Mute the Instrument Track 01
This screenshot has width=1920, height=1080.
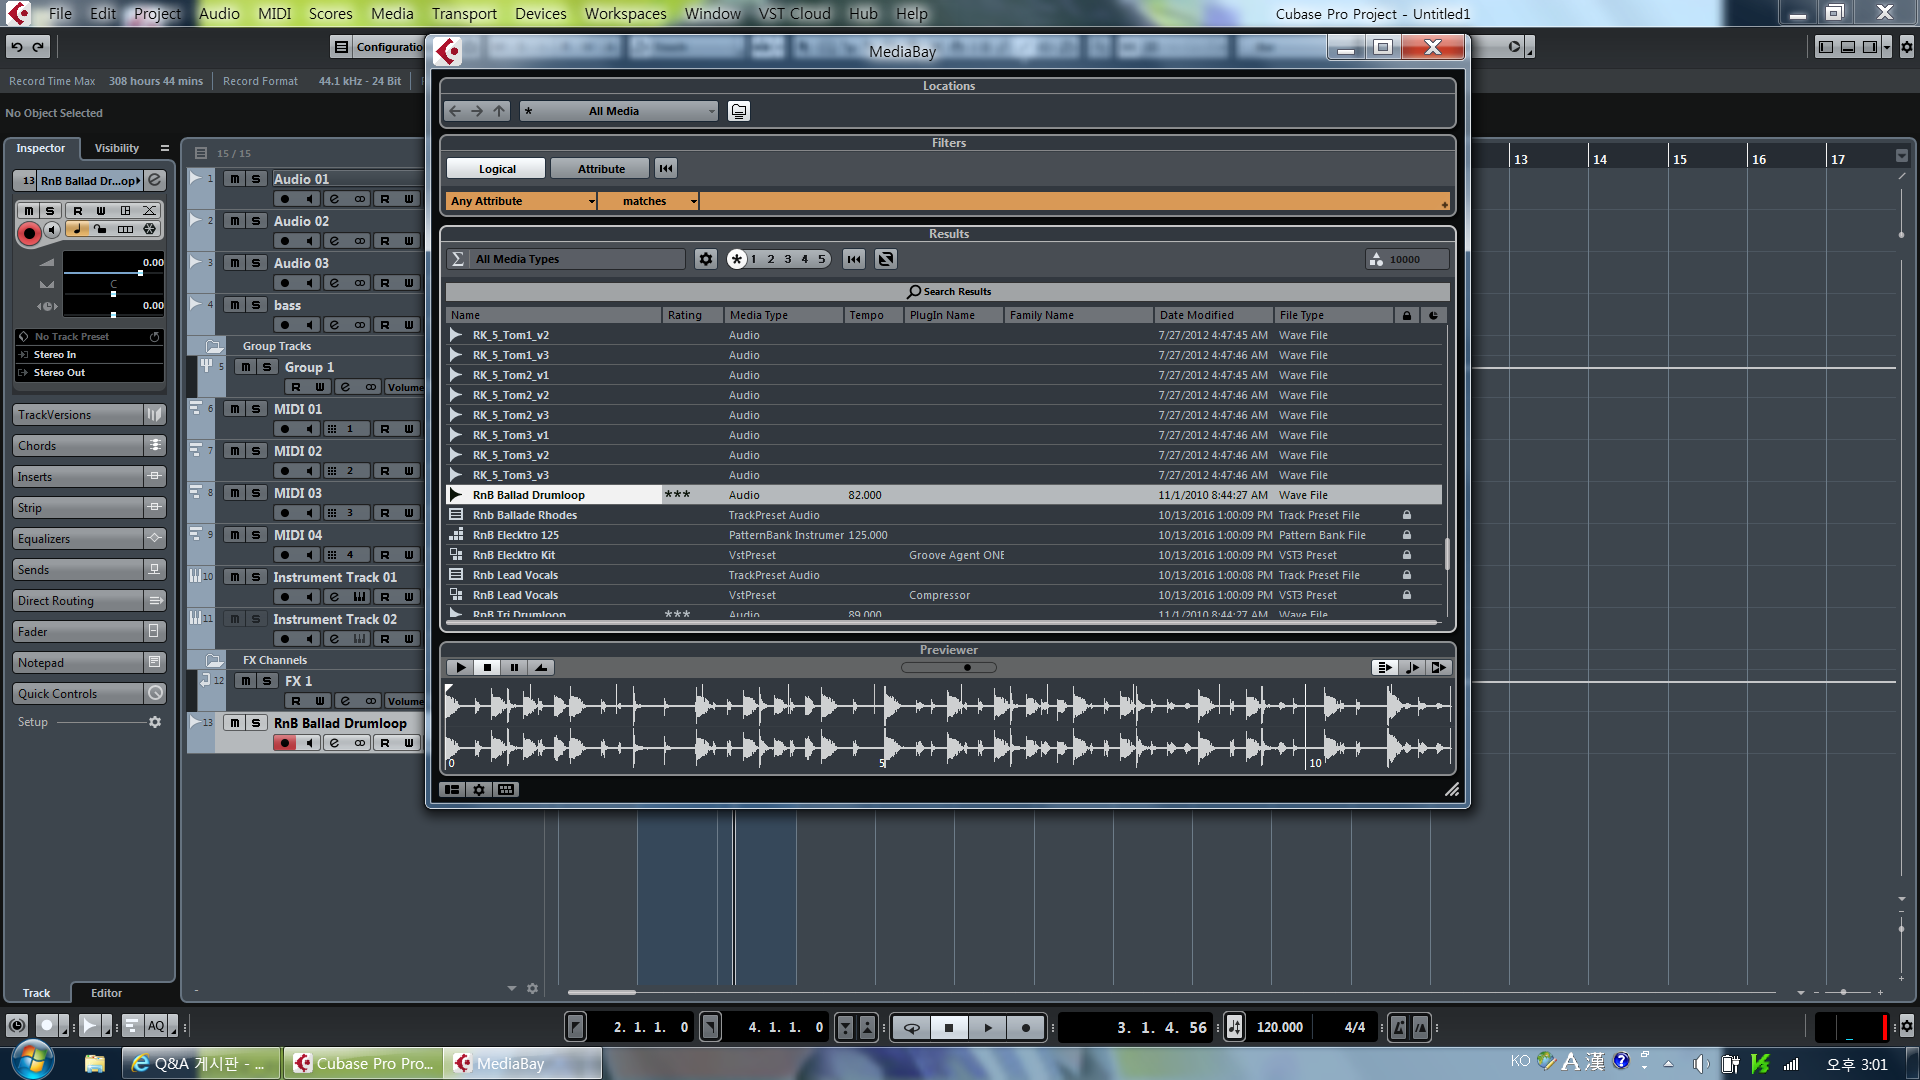[x=234, y=577]
